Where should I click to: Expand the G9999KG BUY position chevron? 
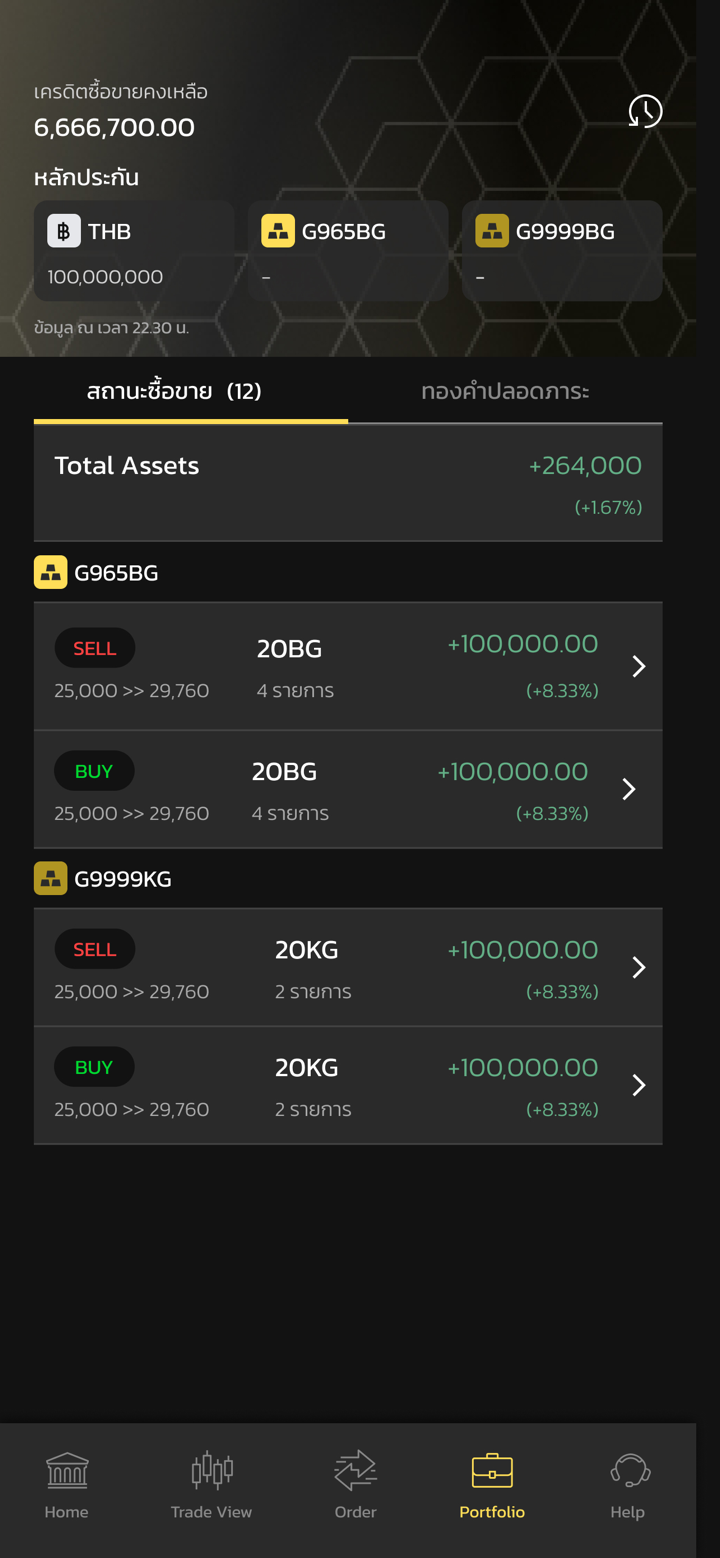tap(639, 1085)
